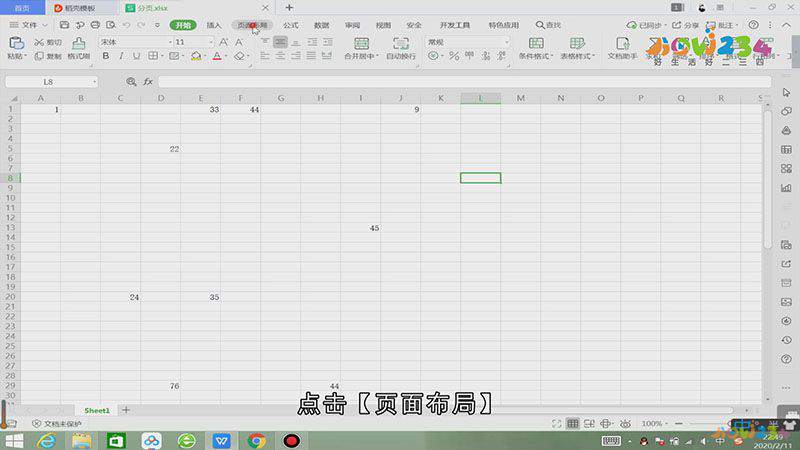Click the fx insert function icon
800x450 pixels.
point(148,82)
